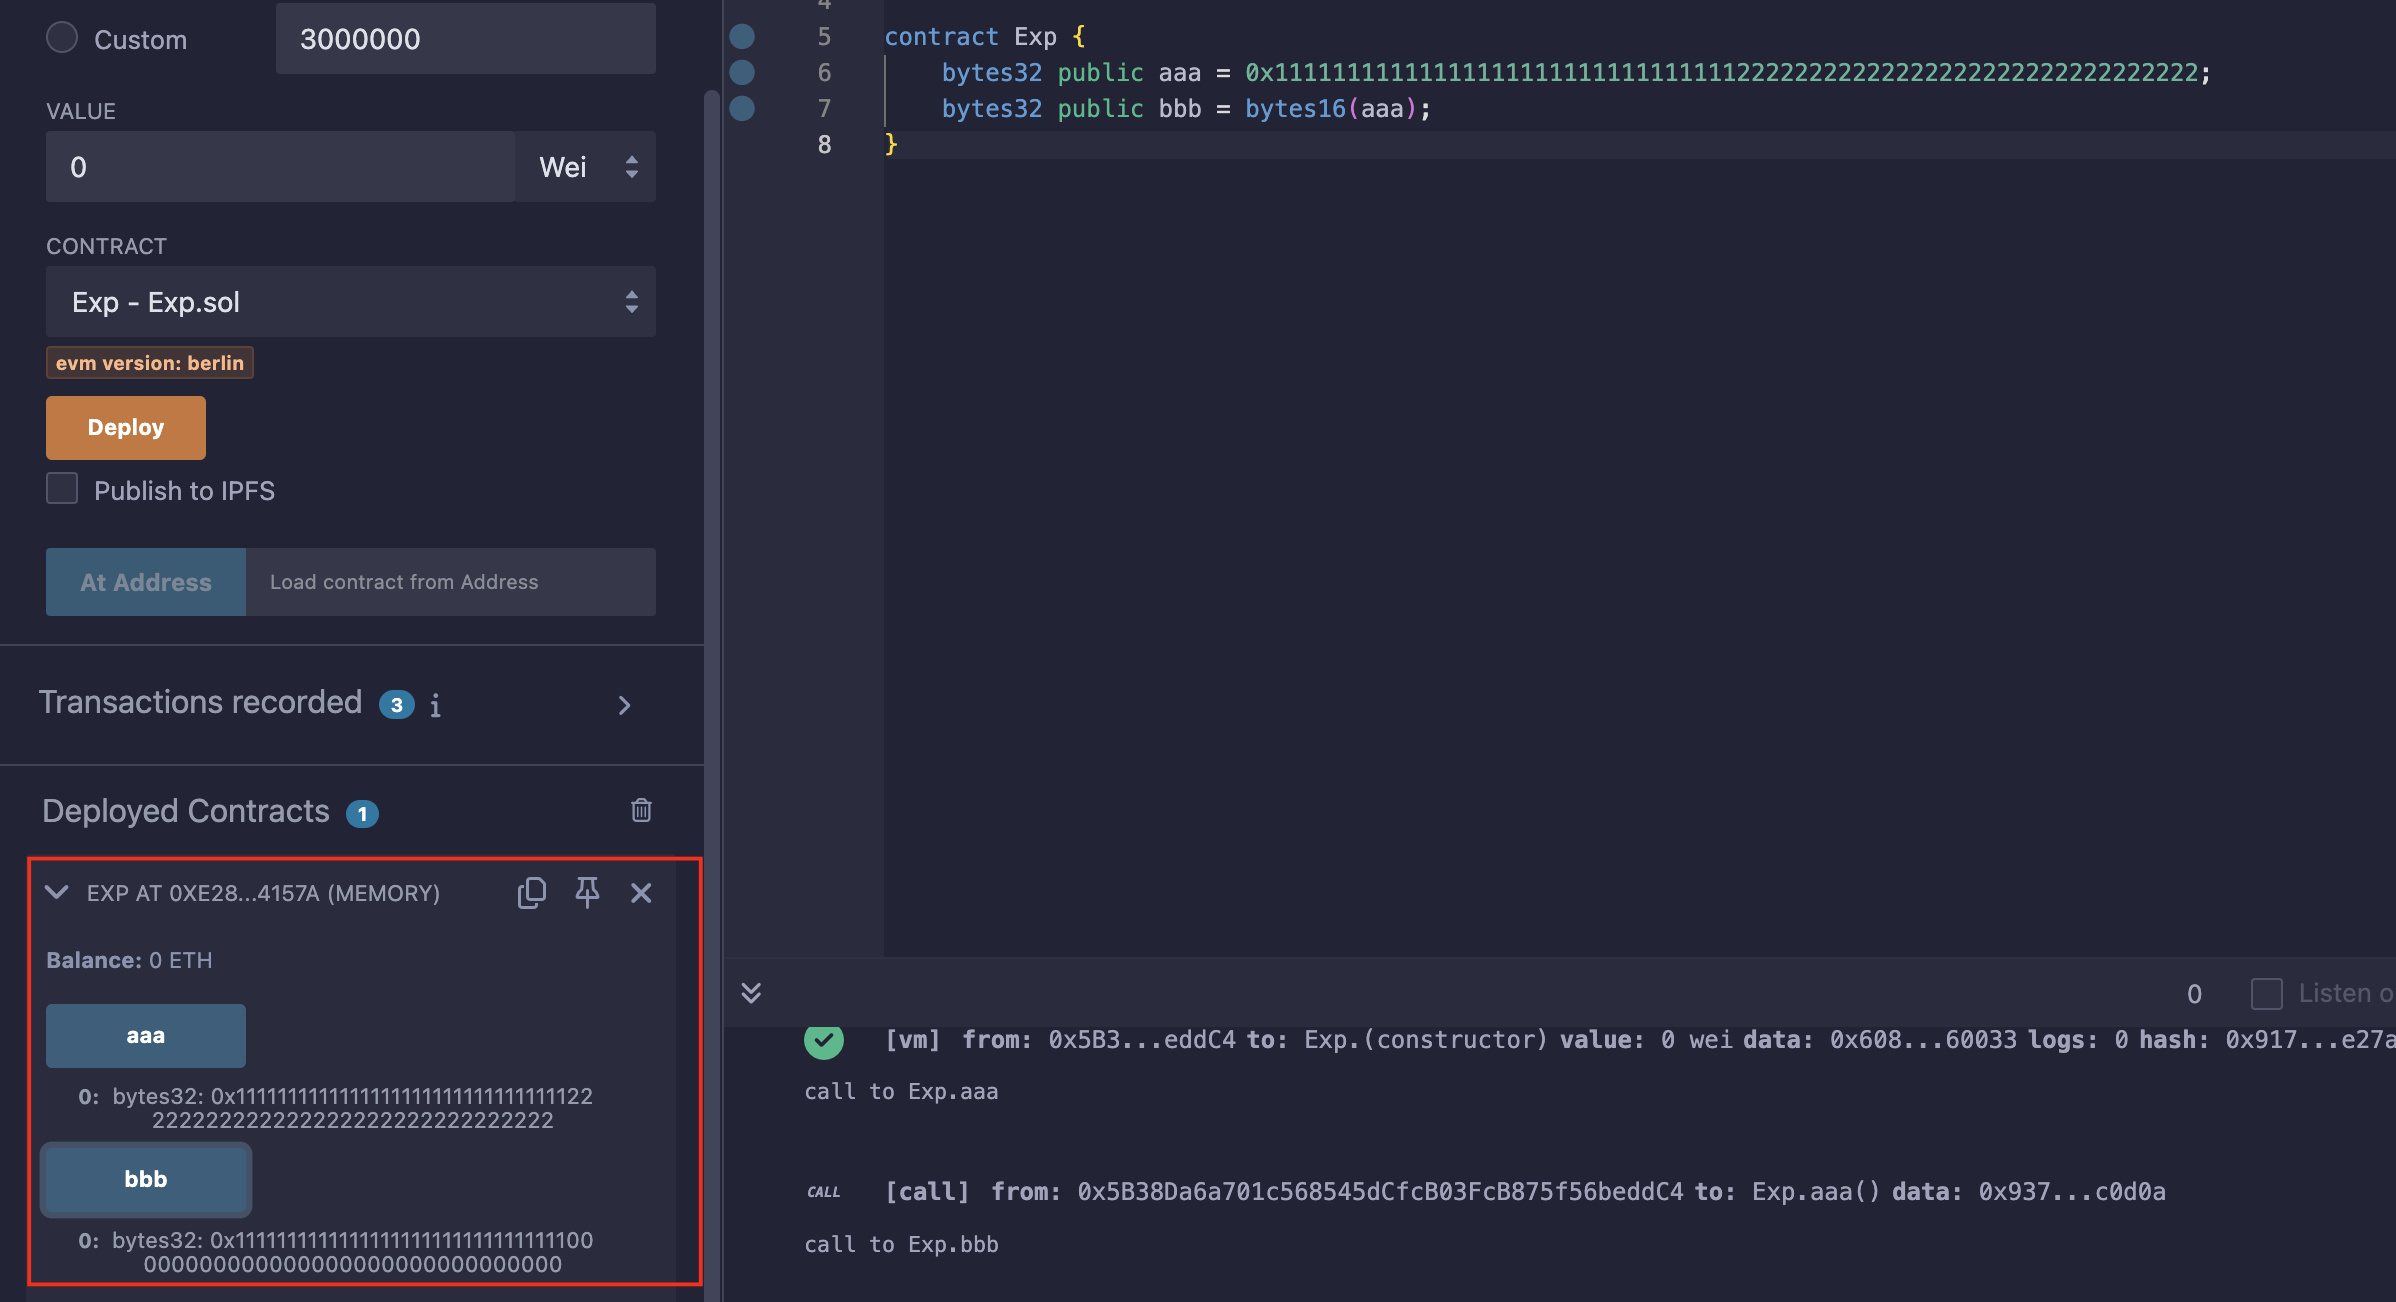This screenshot has height=1302, width=2396.
Task: Enable Publish to IPFS checkbox
Action: pos(62,489)
